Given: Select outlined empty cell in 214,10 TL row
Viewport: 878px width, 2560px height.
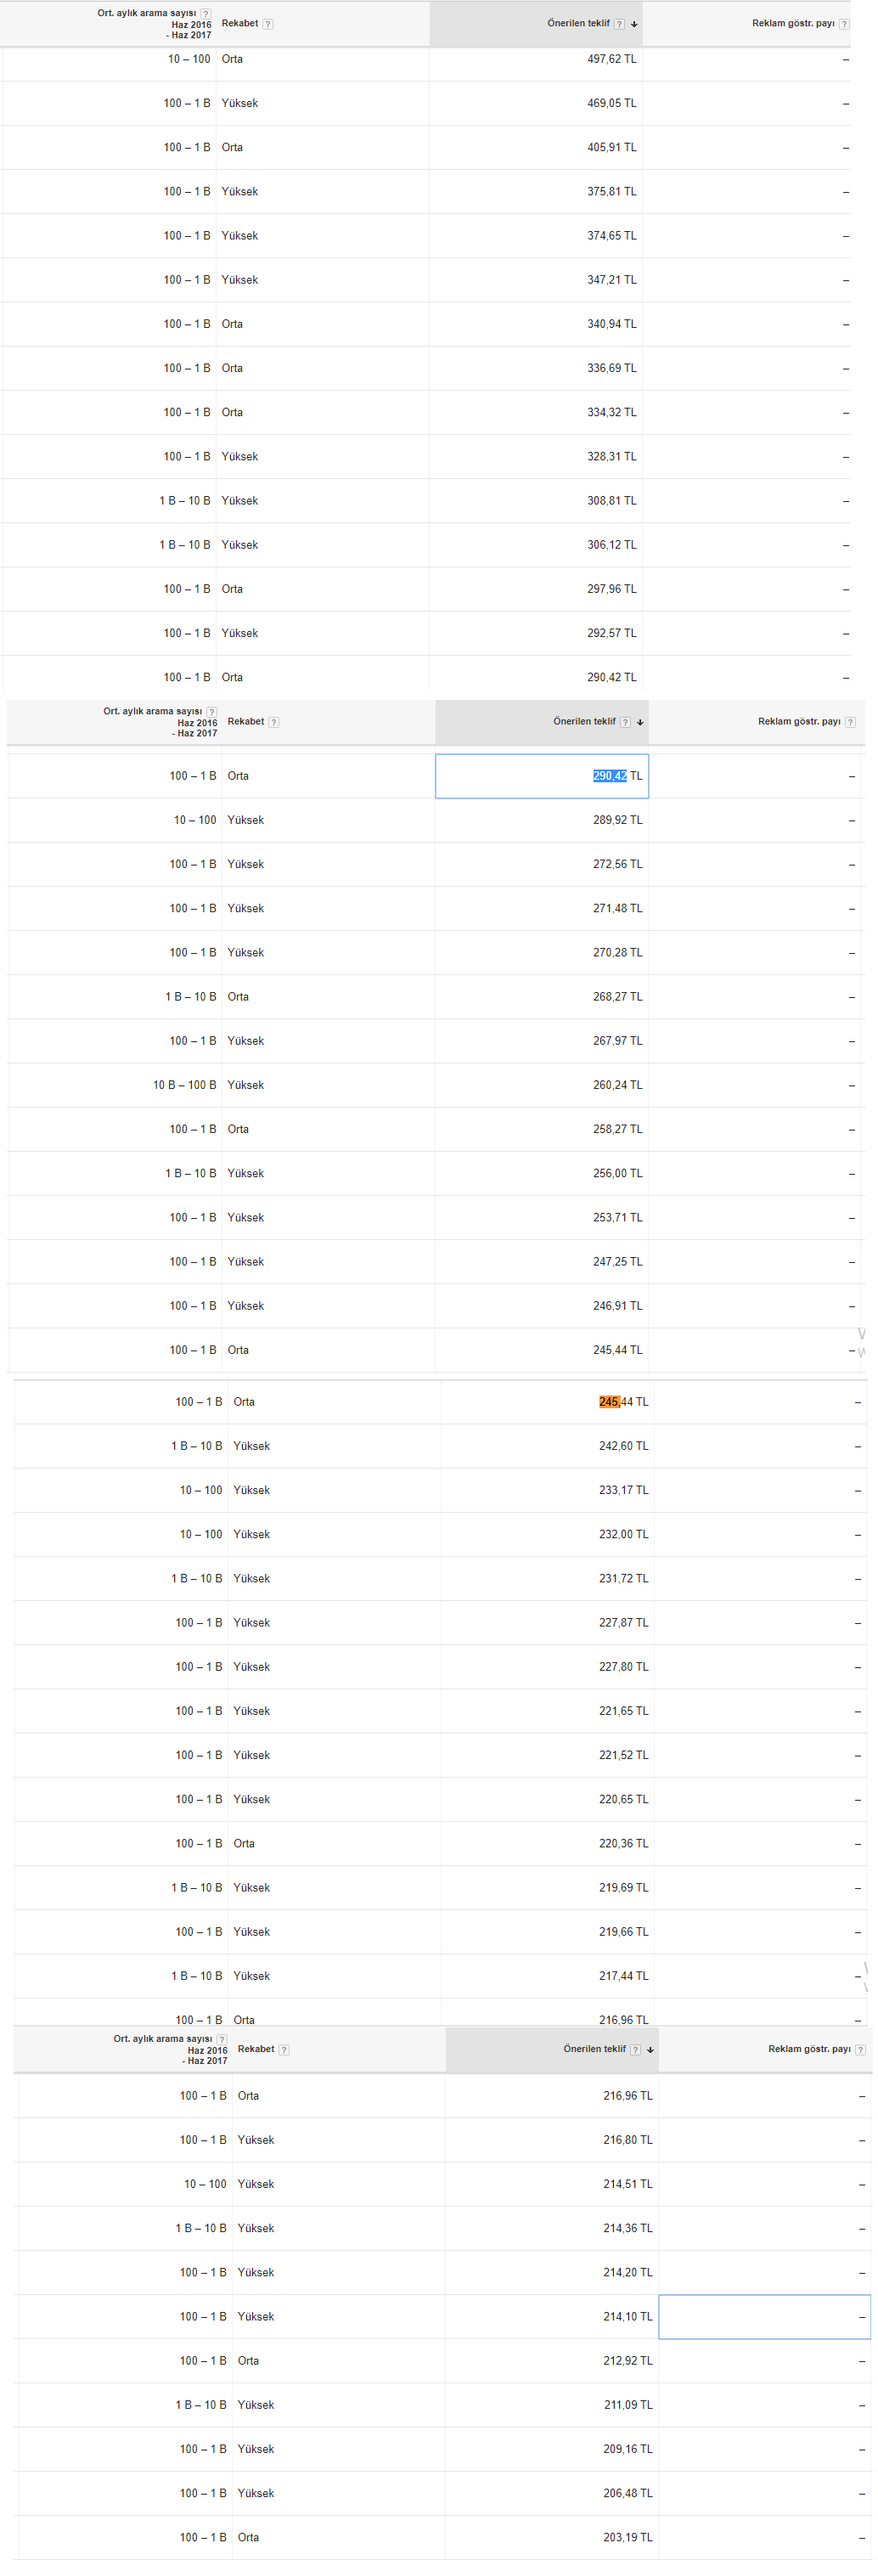Looking at the screenshot, I should click(764, 2317).
